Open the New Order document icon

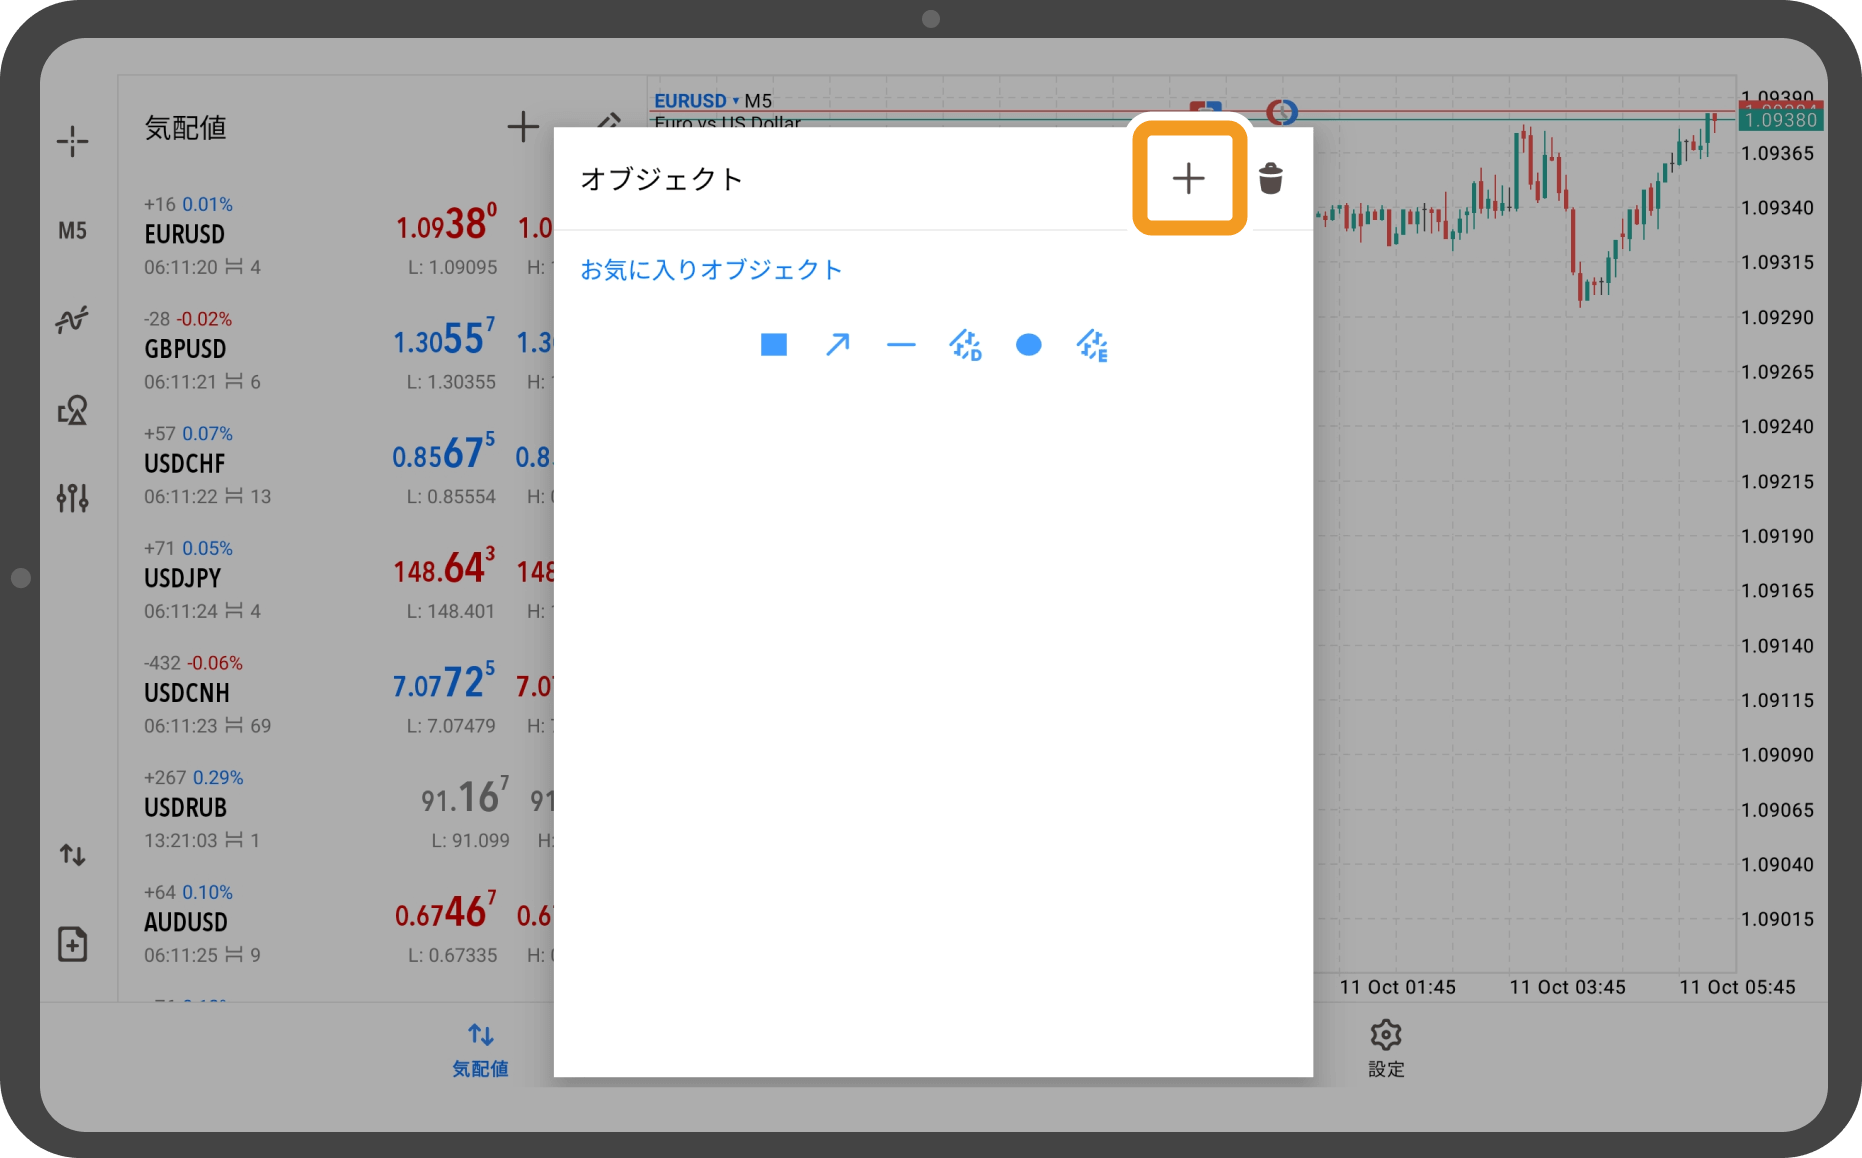(73, 943)
